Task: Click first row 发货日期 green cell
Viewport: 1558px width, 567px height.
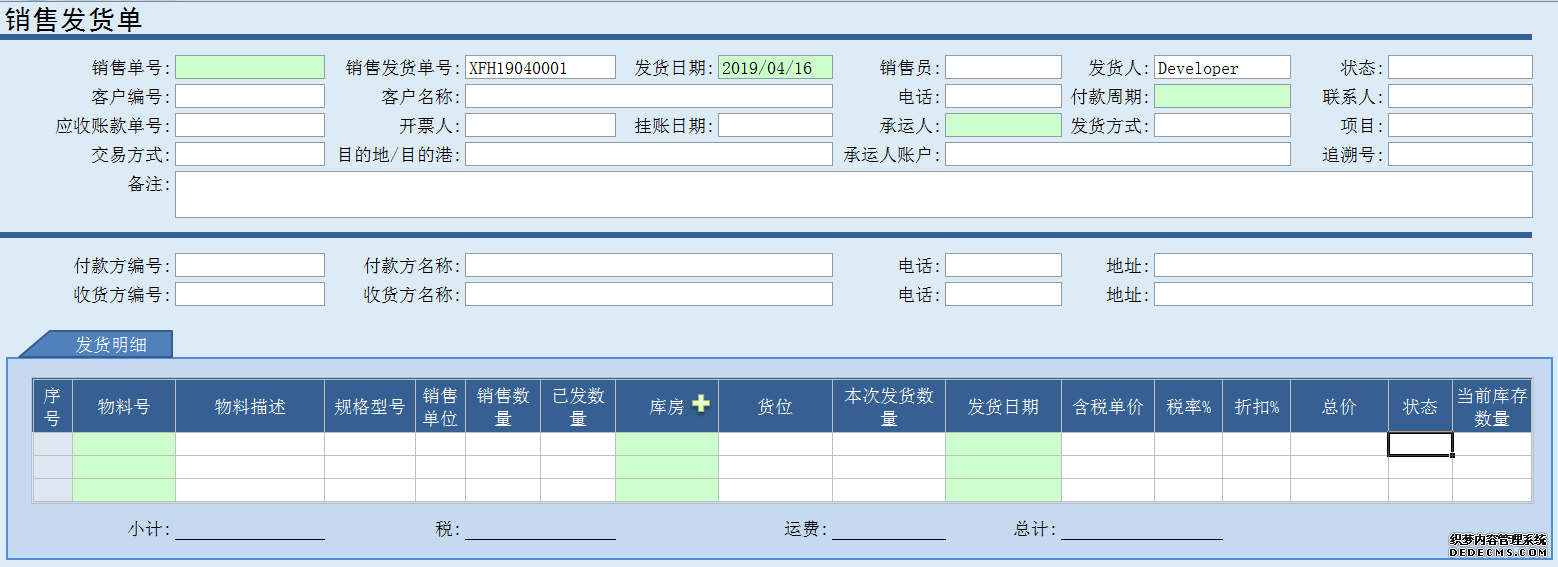Action: [x=1003, y=444]
